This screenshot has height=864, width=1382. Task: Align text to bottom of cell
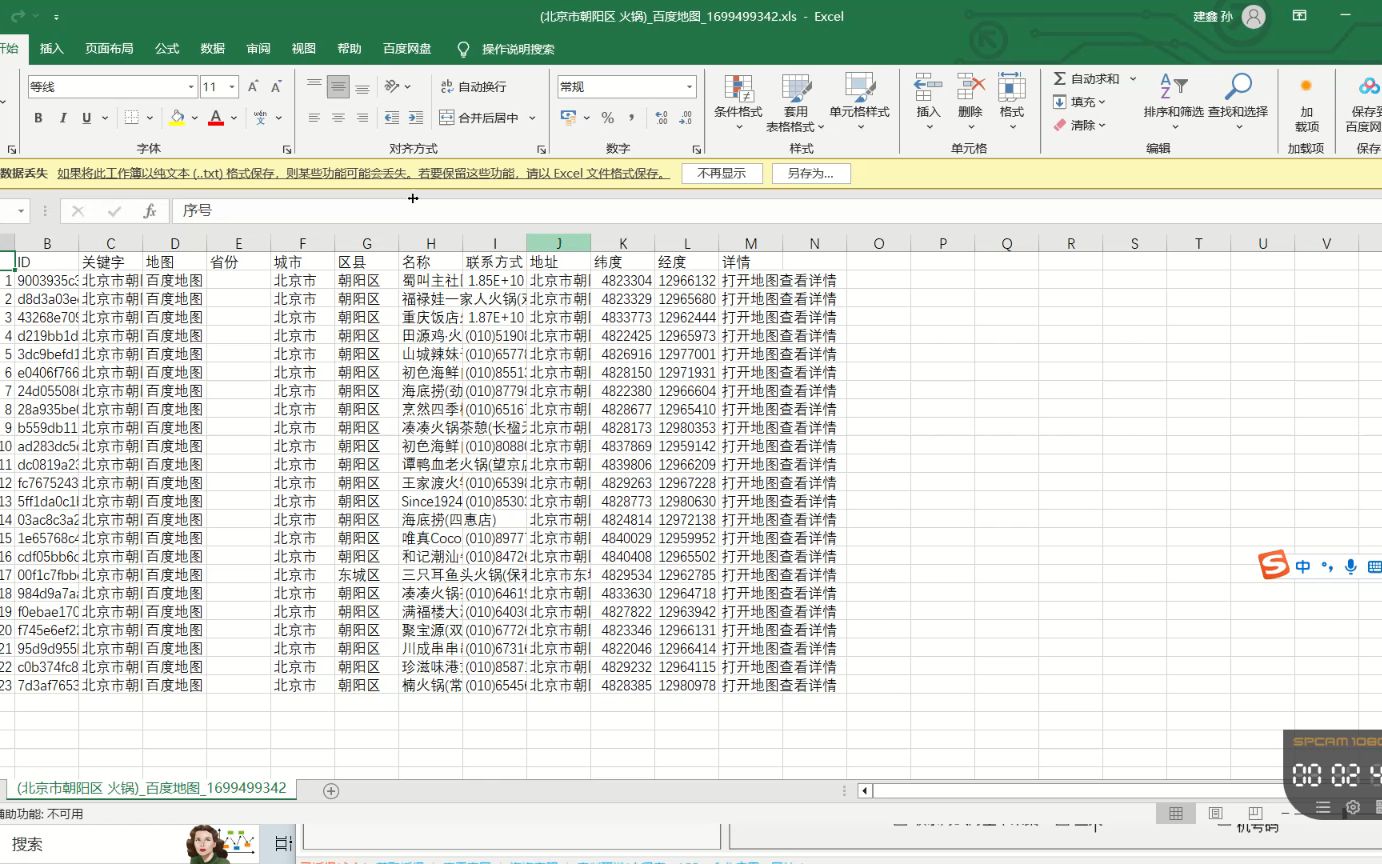pyautogui.click(x=363, y=87)
